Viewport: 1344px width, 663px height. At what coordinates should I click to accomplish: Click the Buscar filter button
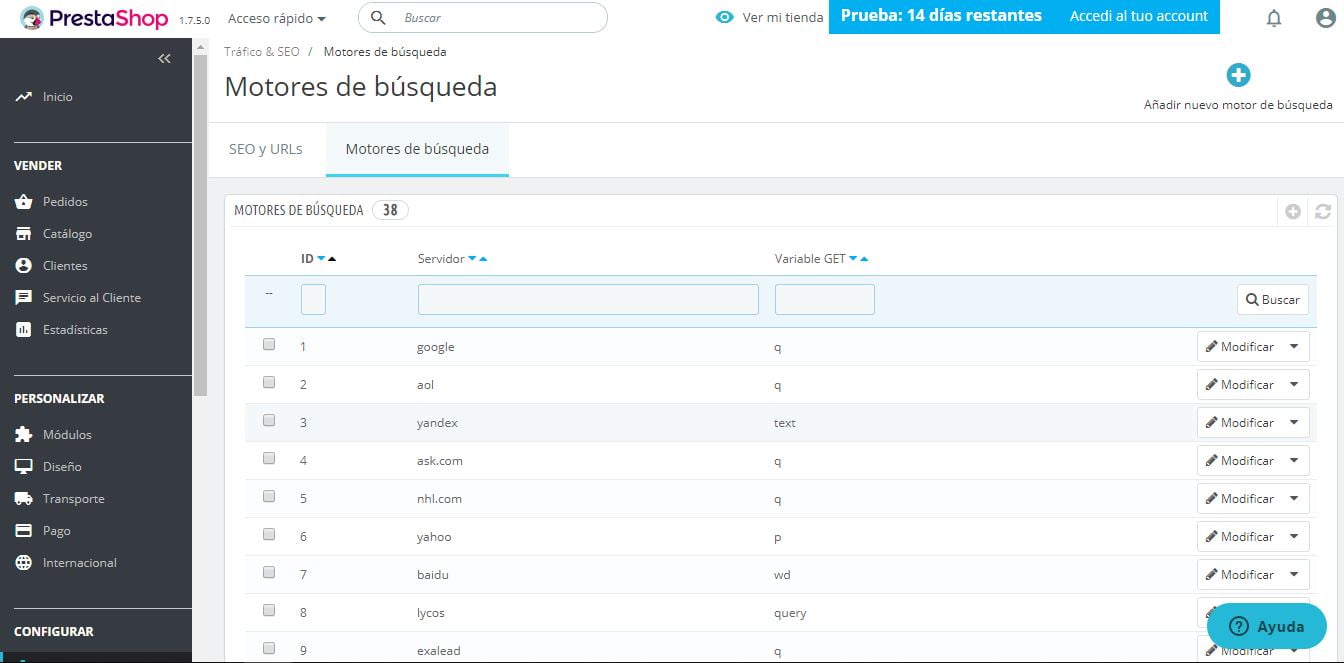(1271, 299)
